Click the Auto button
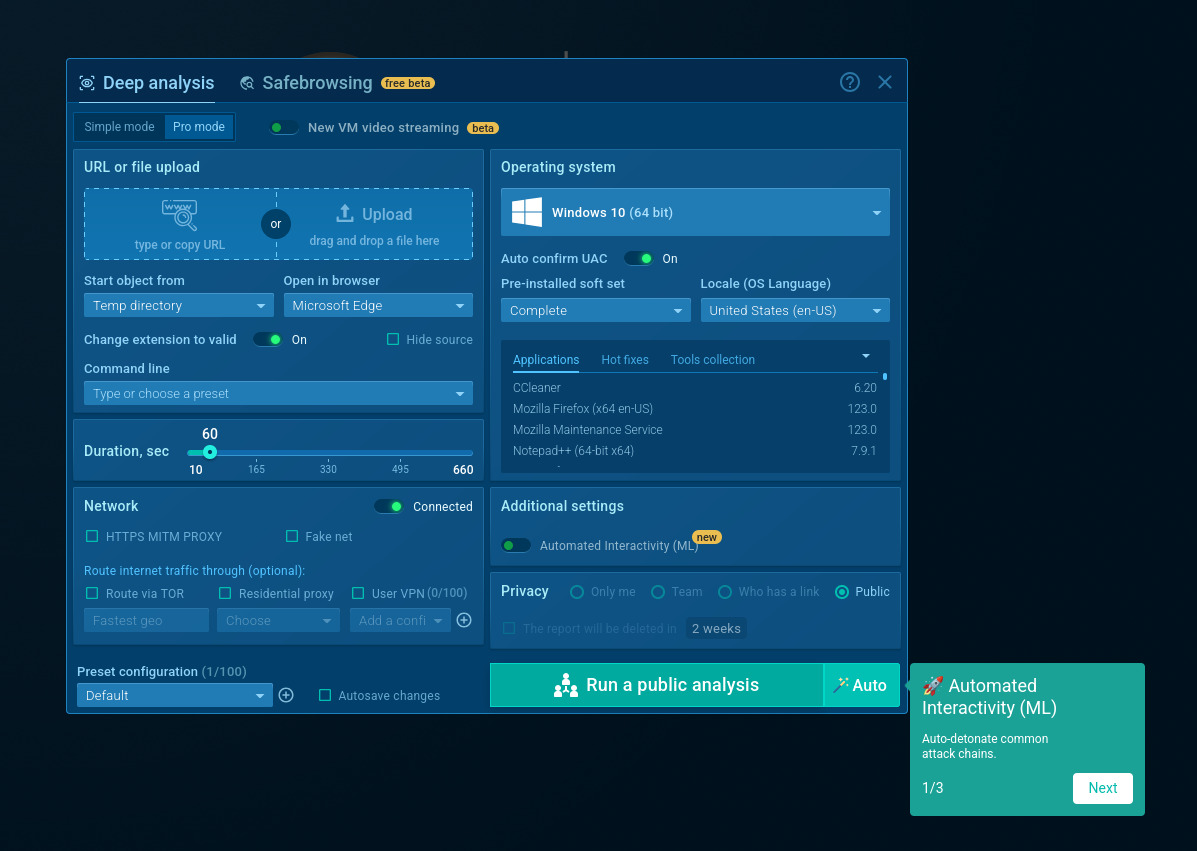 click(862, 685)
